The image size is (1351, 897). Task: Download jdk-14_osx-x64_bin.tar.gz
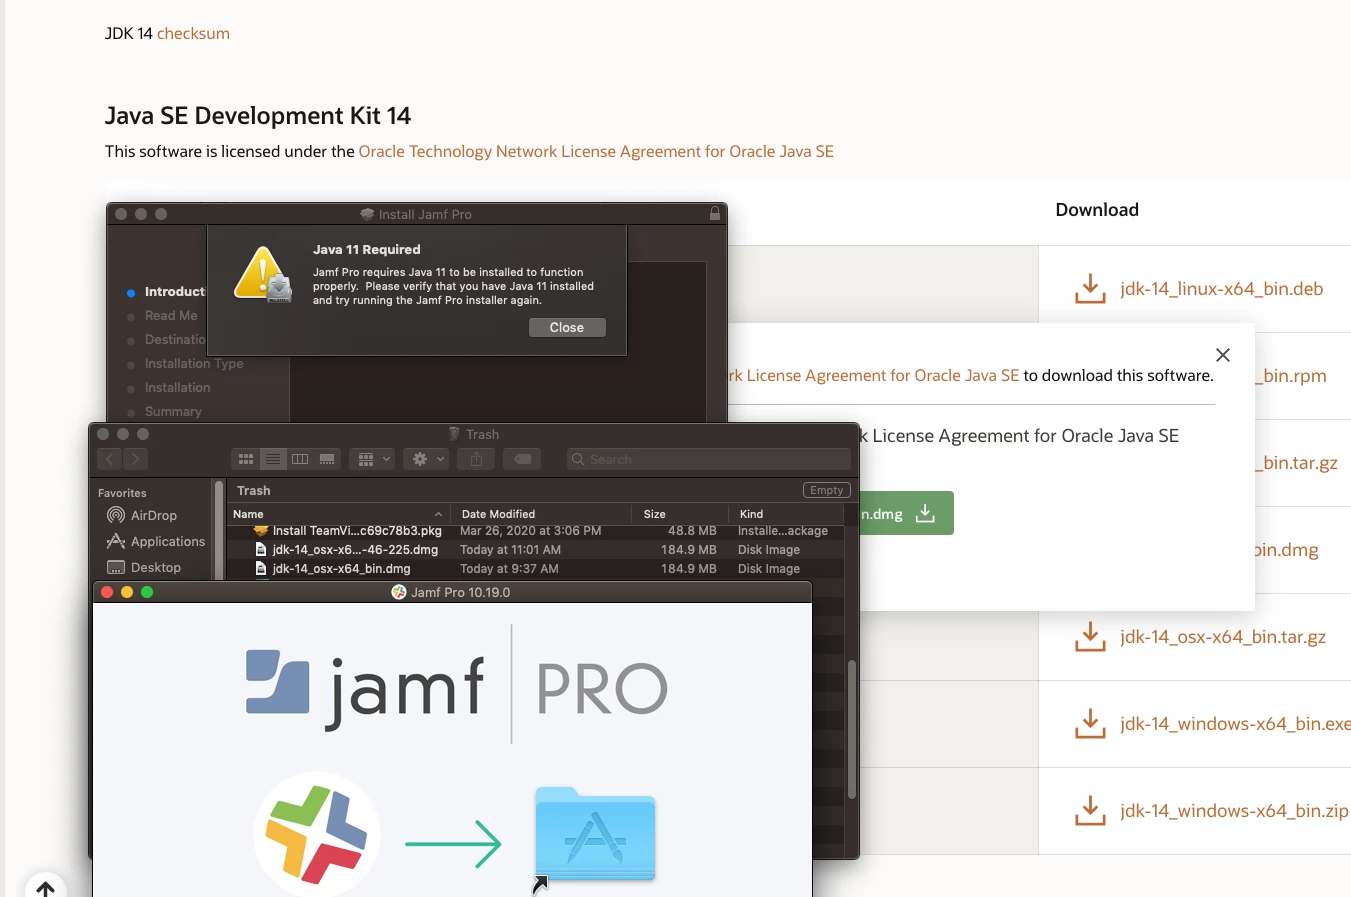[x=1222, y=637]
